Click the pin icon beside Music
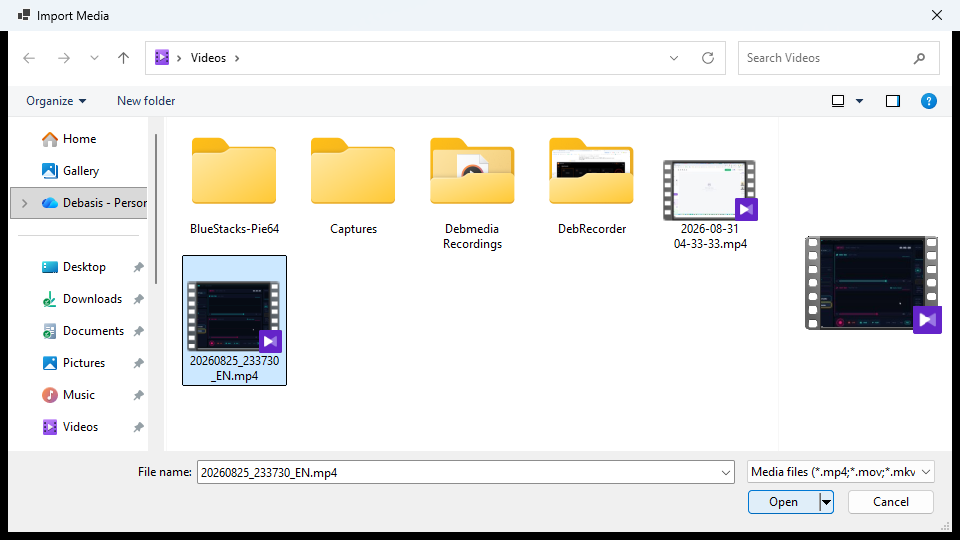Image resolution: width=960 pixels, height=540 pixels. [x=138, y=395]
